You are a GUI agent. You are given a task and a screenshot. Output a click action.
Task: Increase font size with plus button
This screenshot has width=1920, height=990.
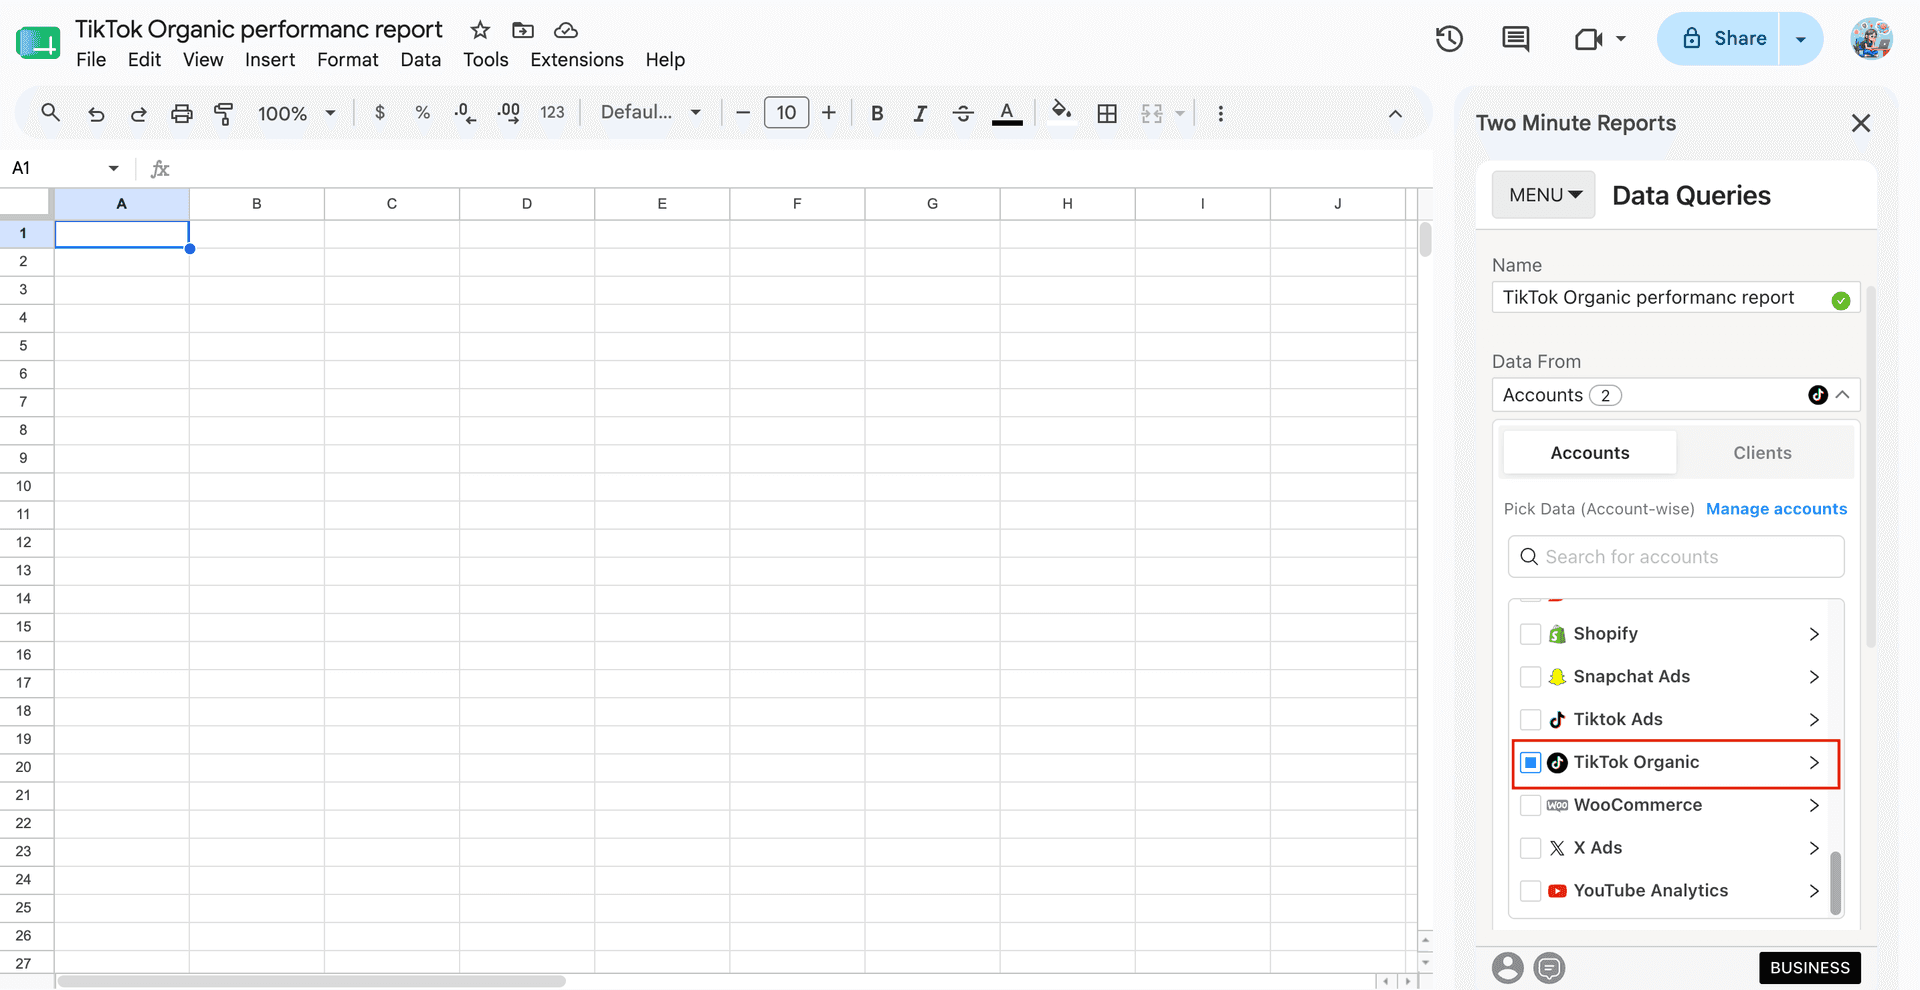829,113
